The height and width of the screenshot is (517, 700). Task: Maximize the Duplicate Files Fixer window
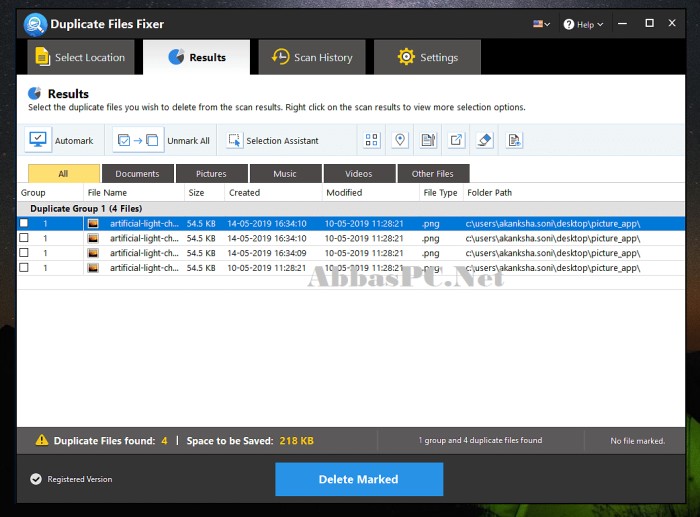tap(650, 23)
